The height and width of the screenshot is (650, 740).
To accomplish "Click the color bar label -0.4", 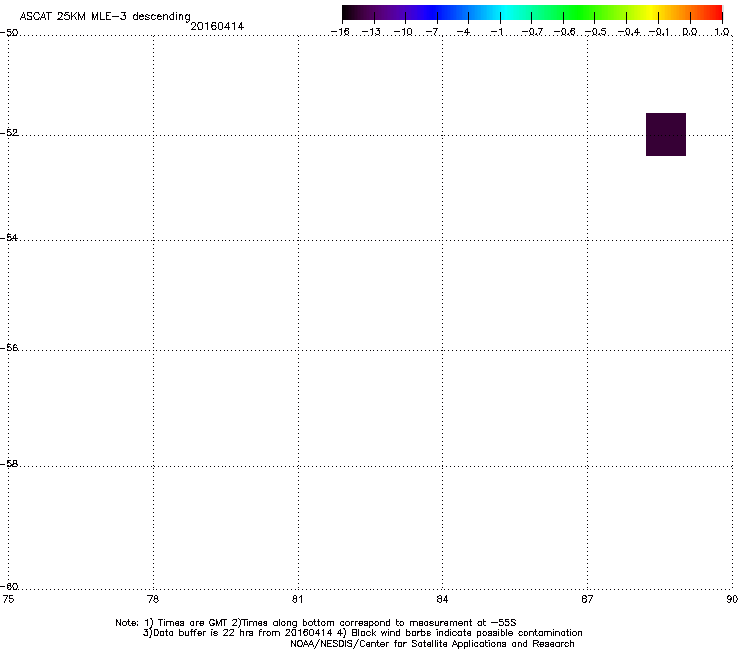I will click(x=628, y=32).
